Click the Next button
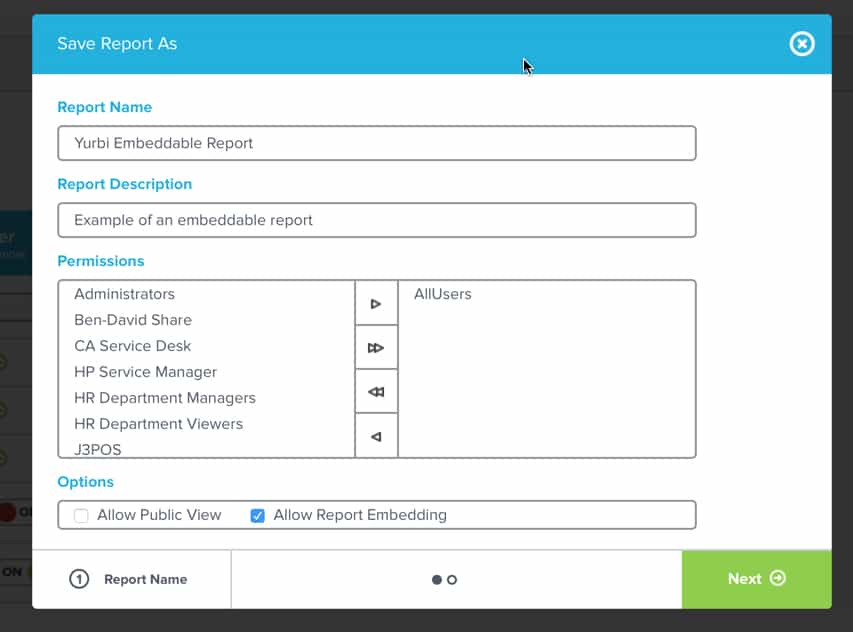853x632 pixels. pos(756,579)
